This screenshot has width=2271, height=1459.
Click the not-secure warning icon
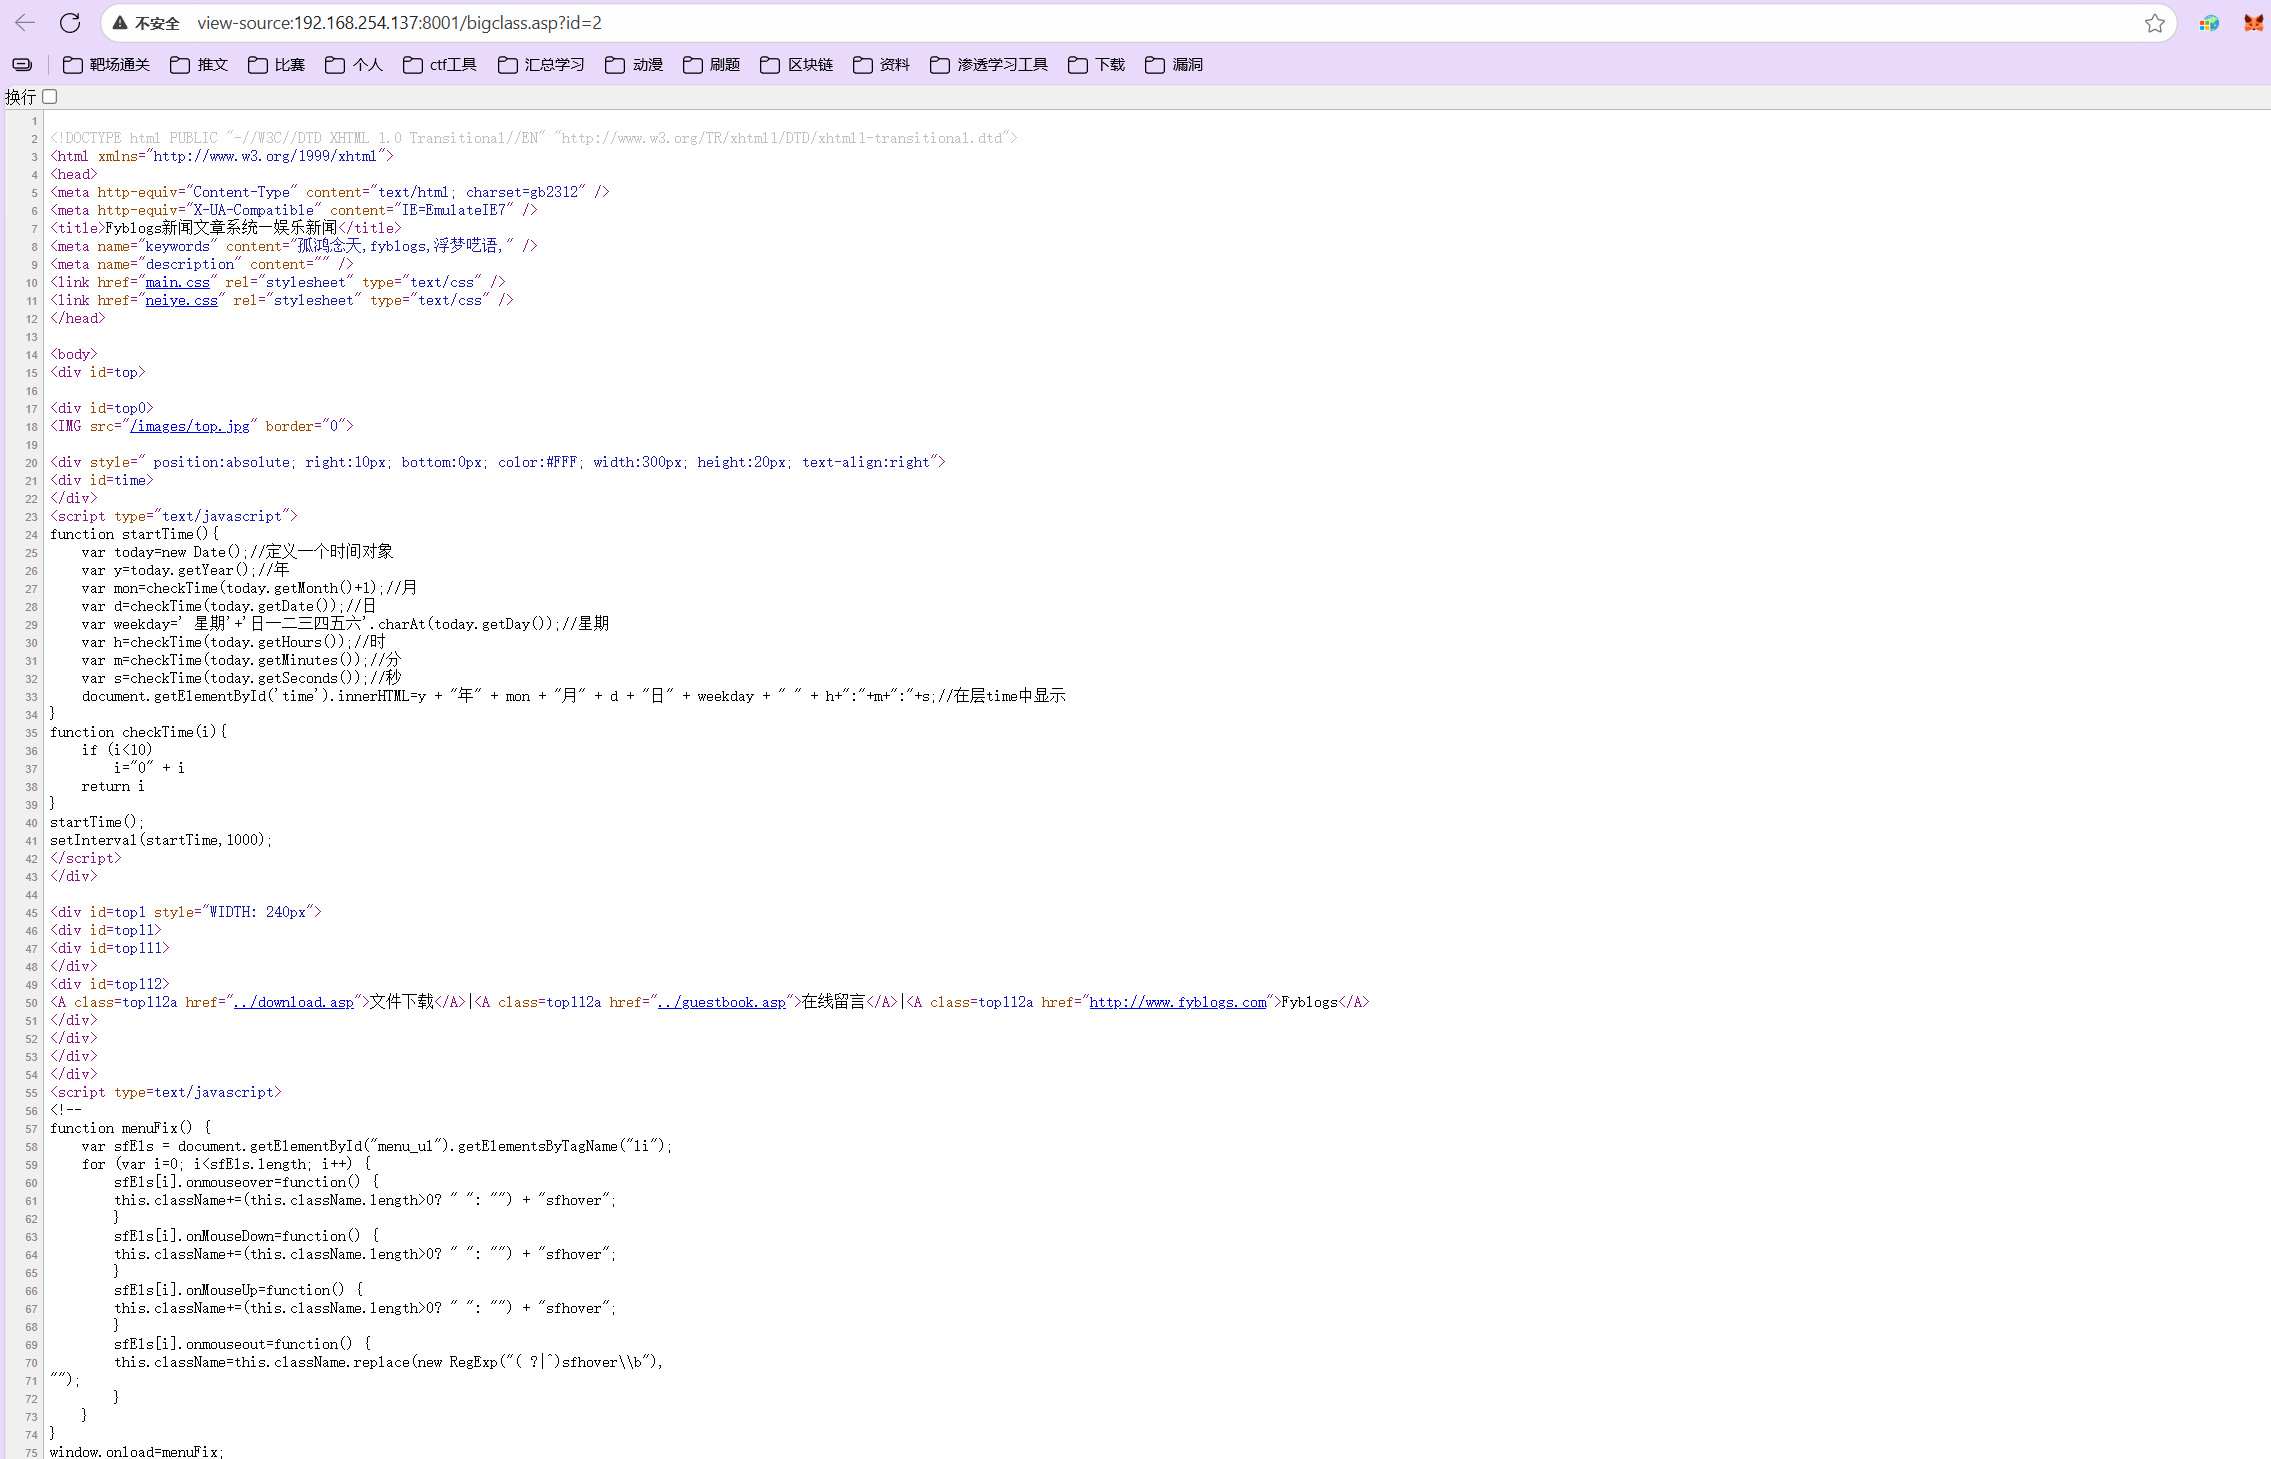click(x=120, y=23)
